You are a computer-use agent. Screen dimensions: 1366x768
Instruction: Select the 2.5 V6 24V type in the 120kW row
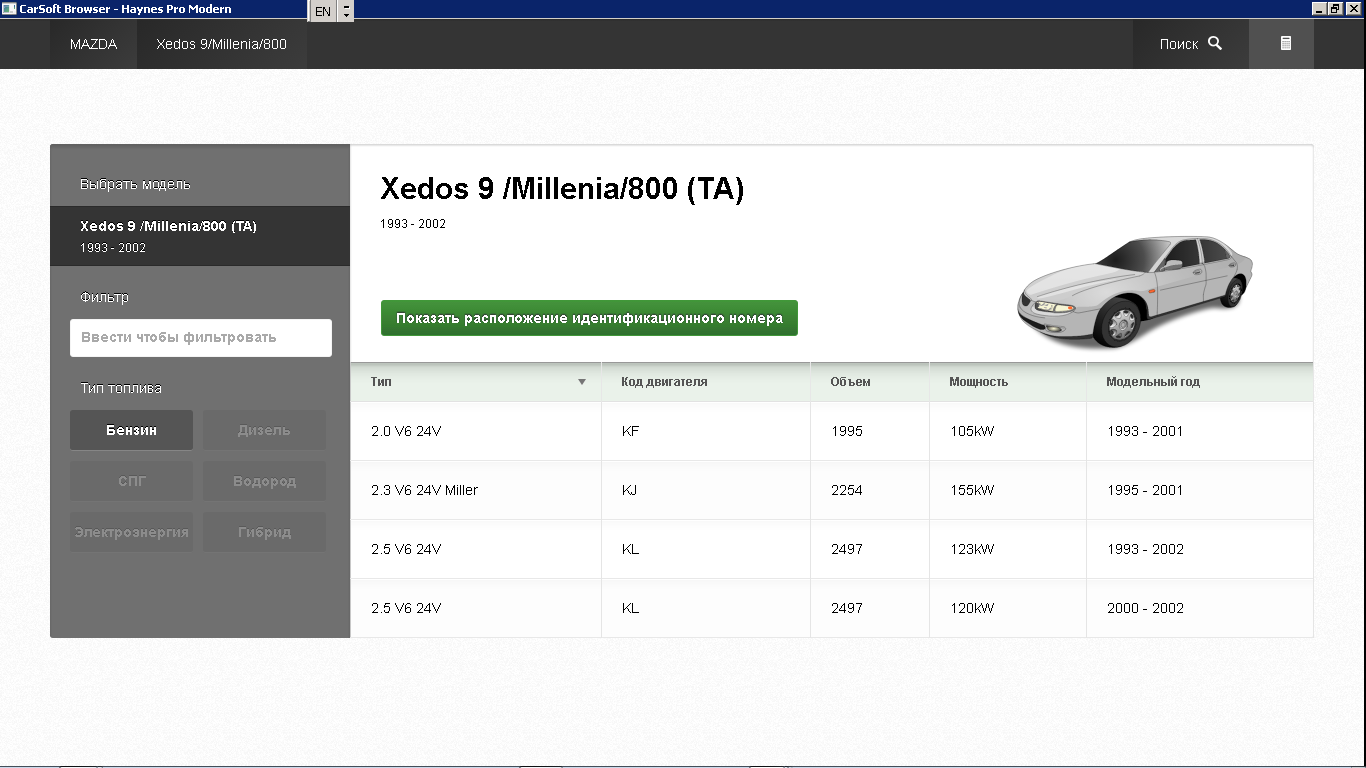[406, 608]
